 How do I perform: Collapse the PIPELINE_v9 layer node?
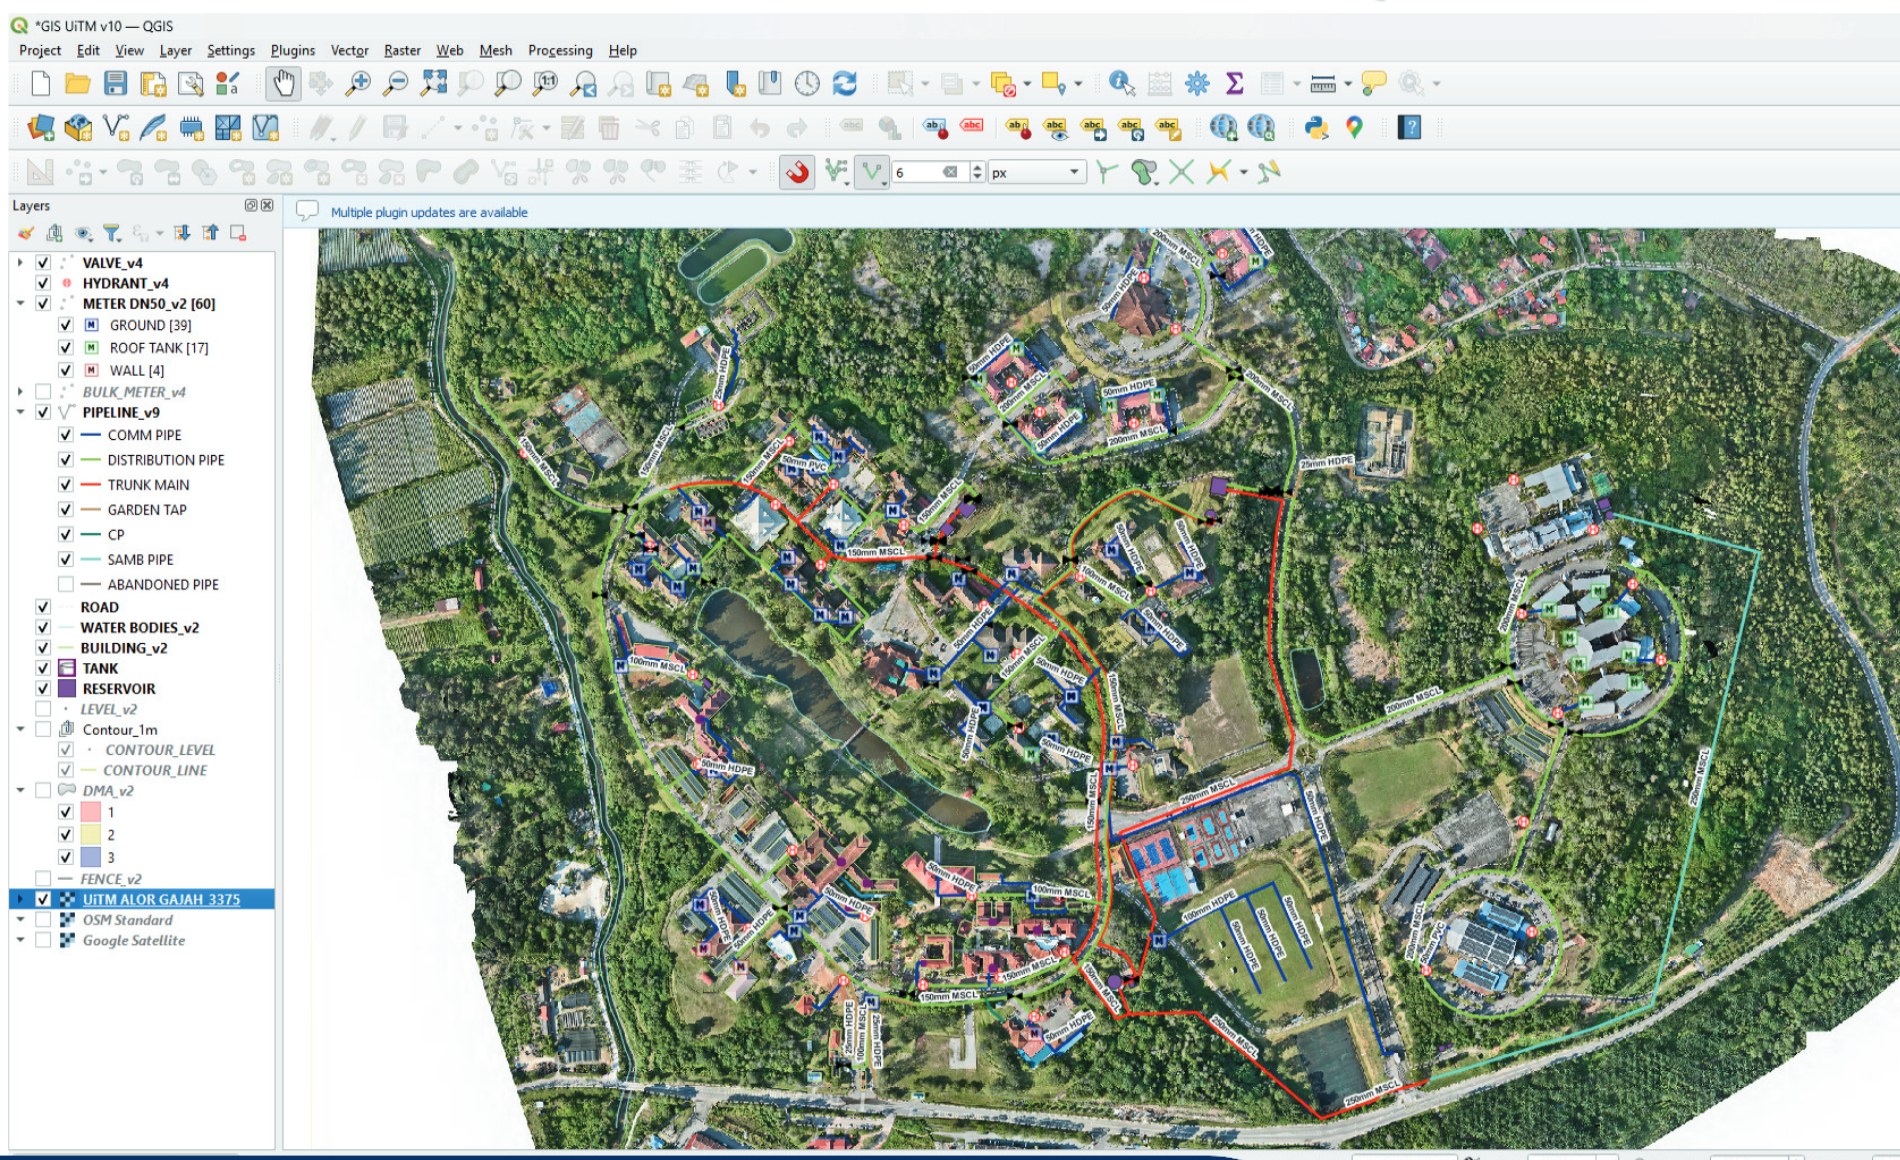pyautogui.click(x=20, y=412)
